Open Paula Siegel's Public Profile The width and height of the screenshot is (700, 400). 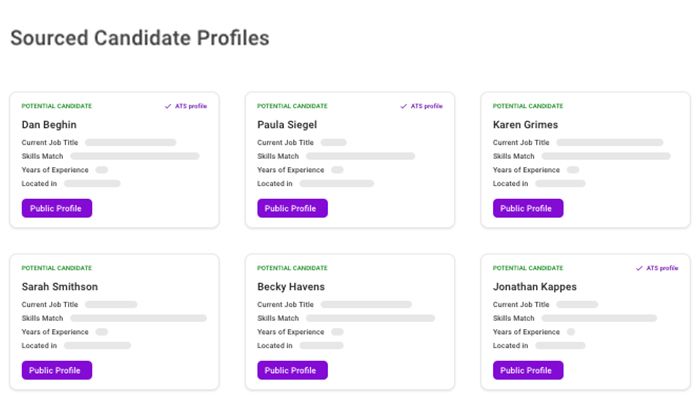click(x=292, y=208)
